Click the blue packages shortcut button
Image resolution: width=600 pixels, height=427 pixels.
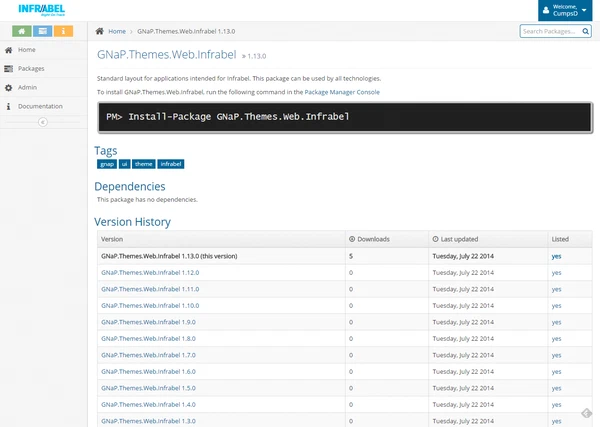pyautogui.click(x=42, y=31)
